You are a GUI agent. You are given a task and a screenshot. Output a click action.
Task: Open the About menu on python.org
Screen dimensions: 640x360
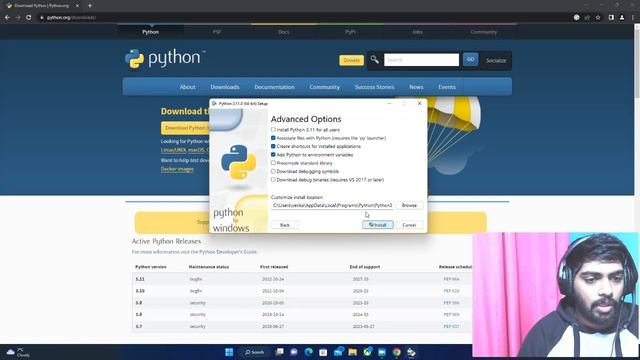187,87
